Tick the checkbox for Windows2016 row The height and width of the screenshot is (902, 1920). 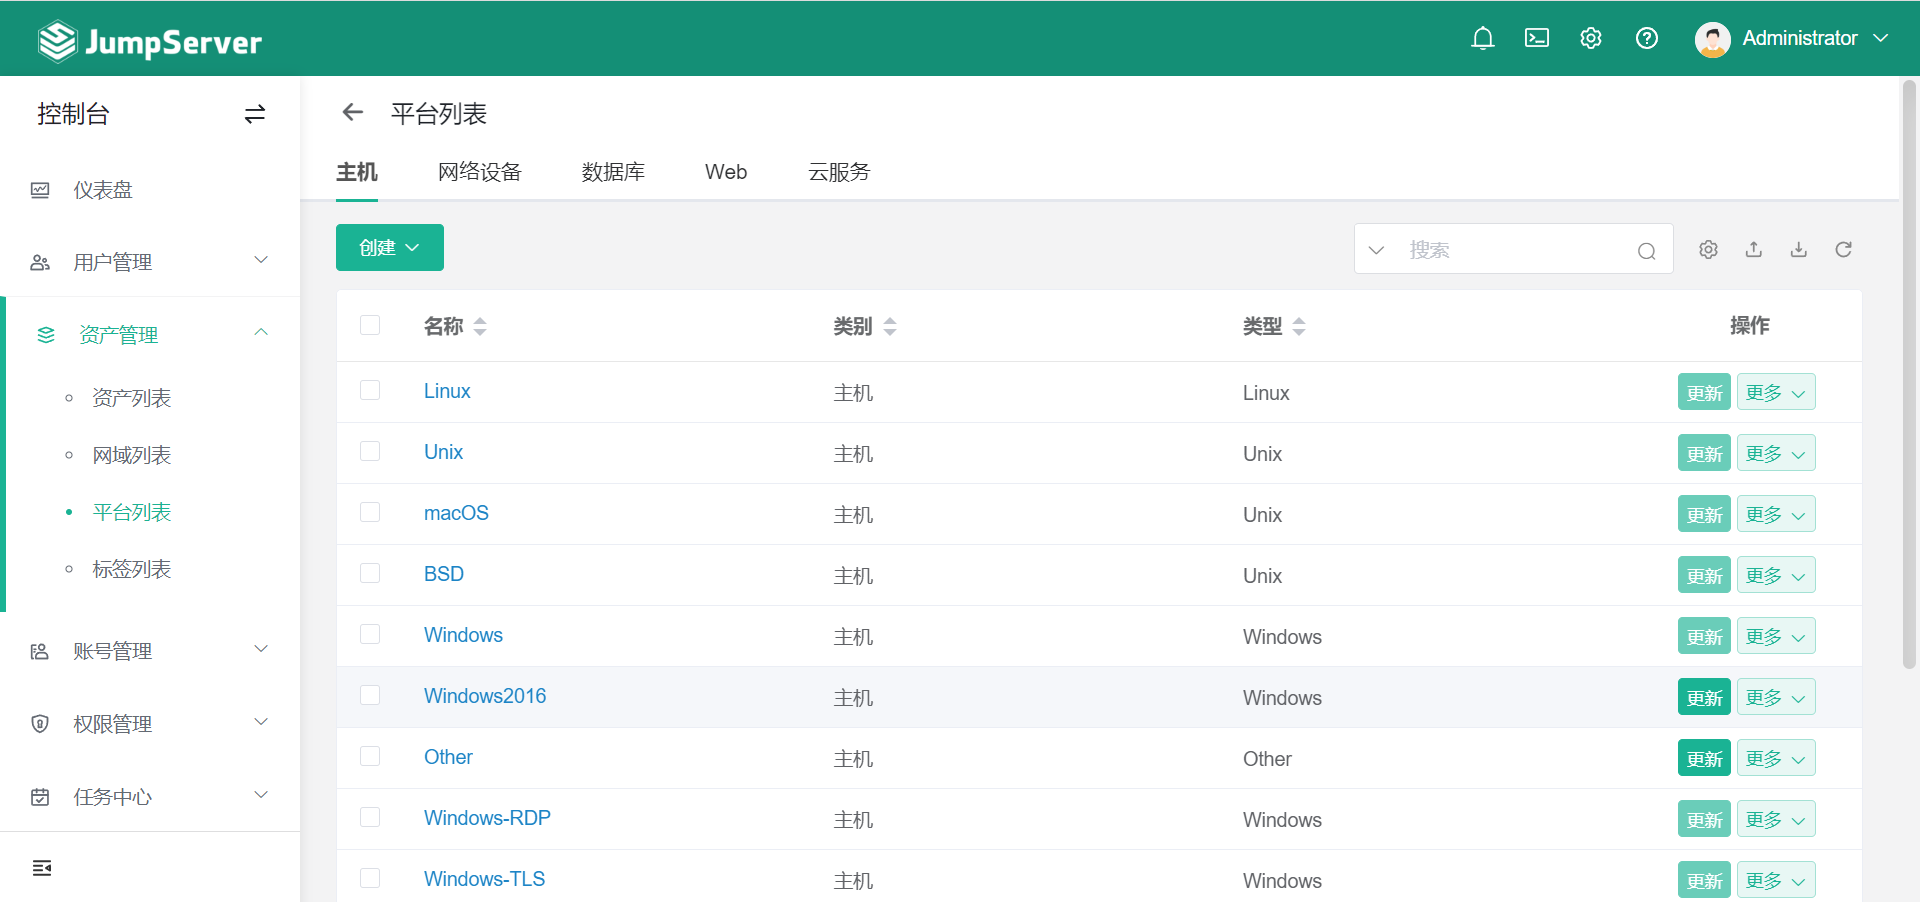click(x=370, y=695)
